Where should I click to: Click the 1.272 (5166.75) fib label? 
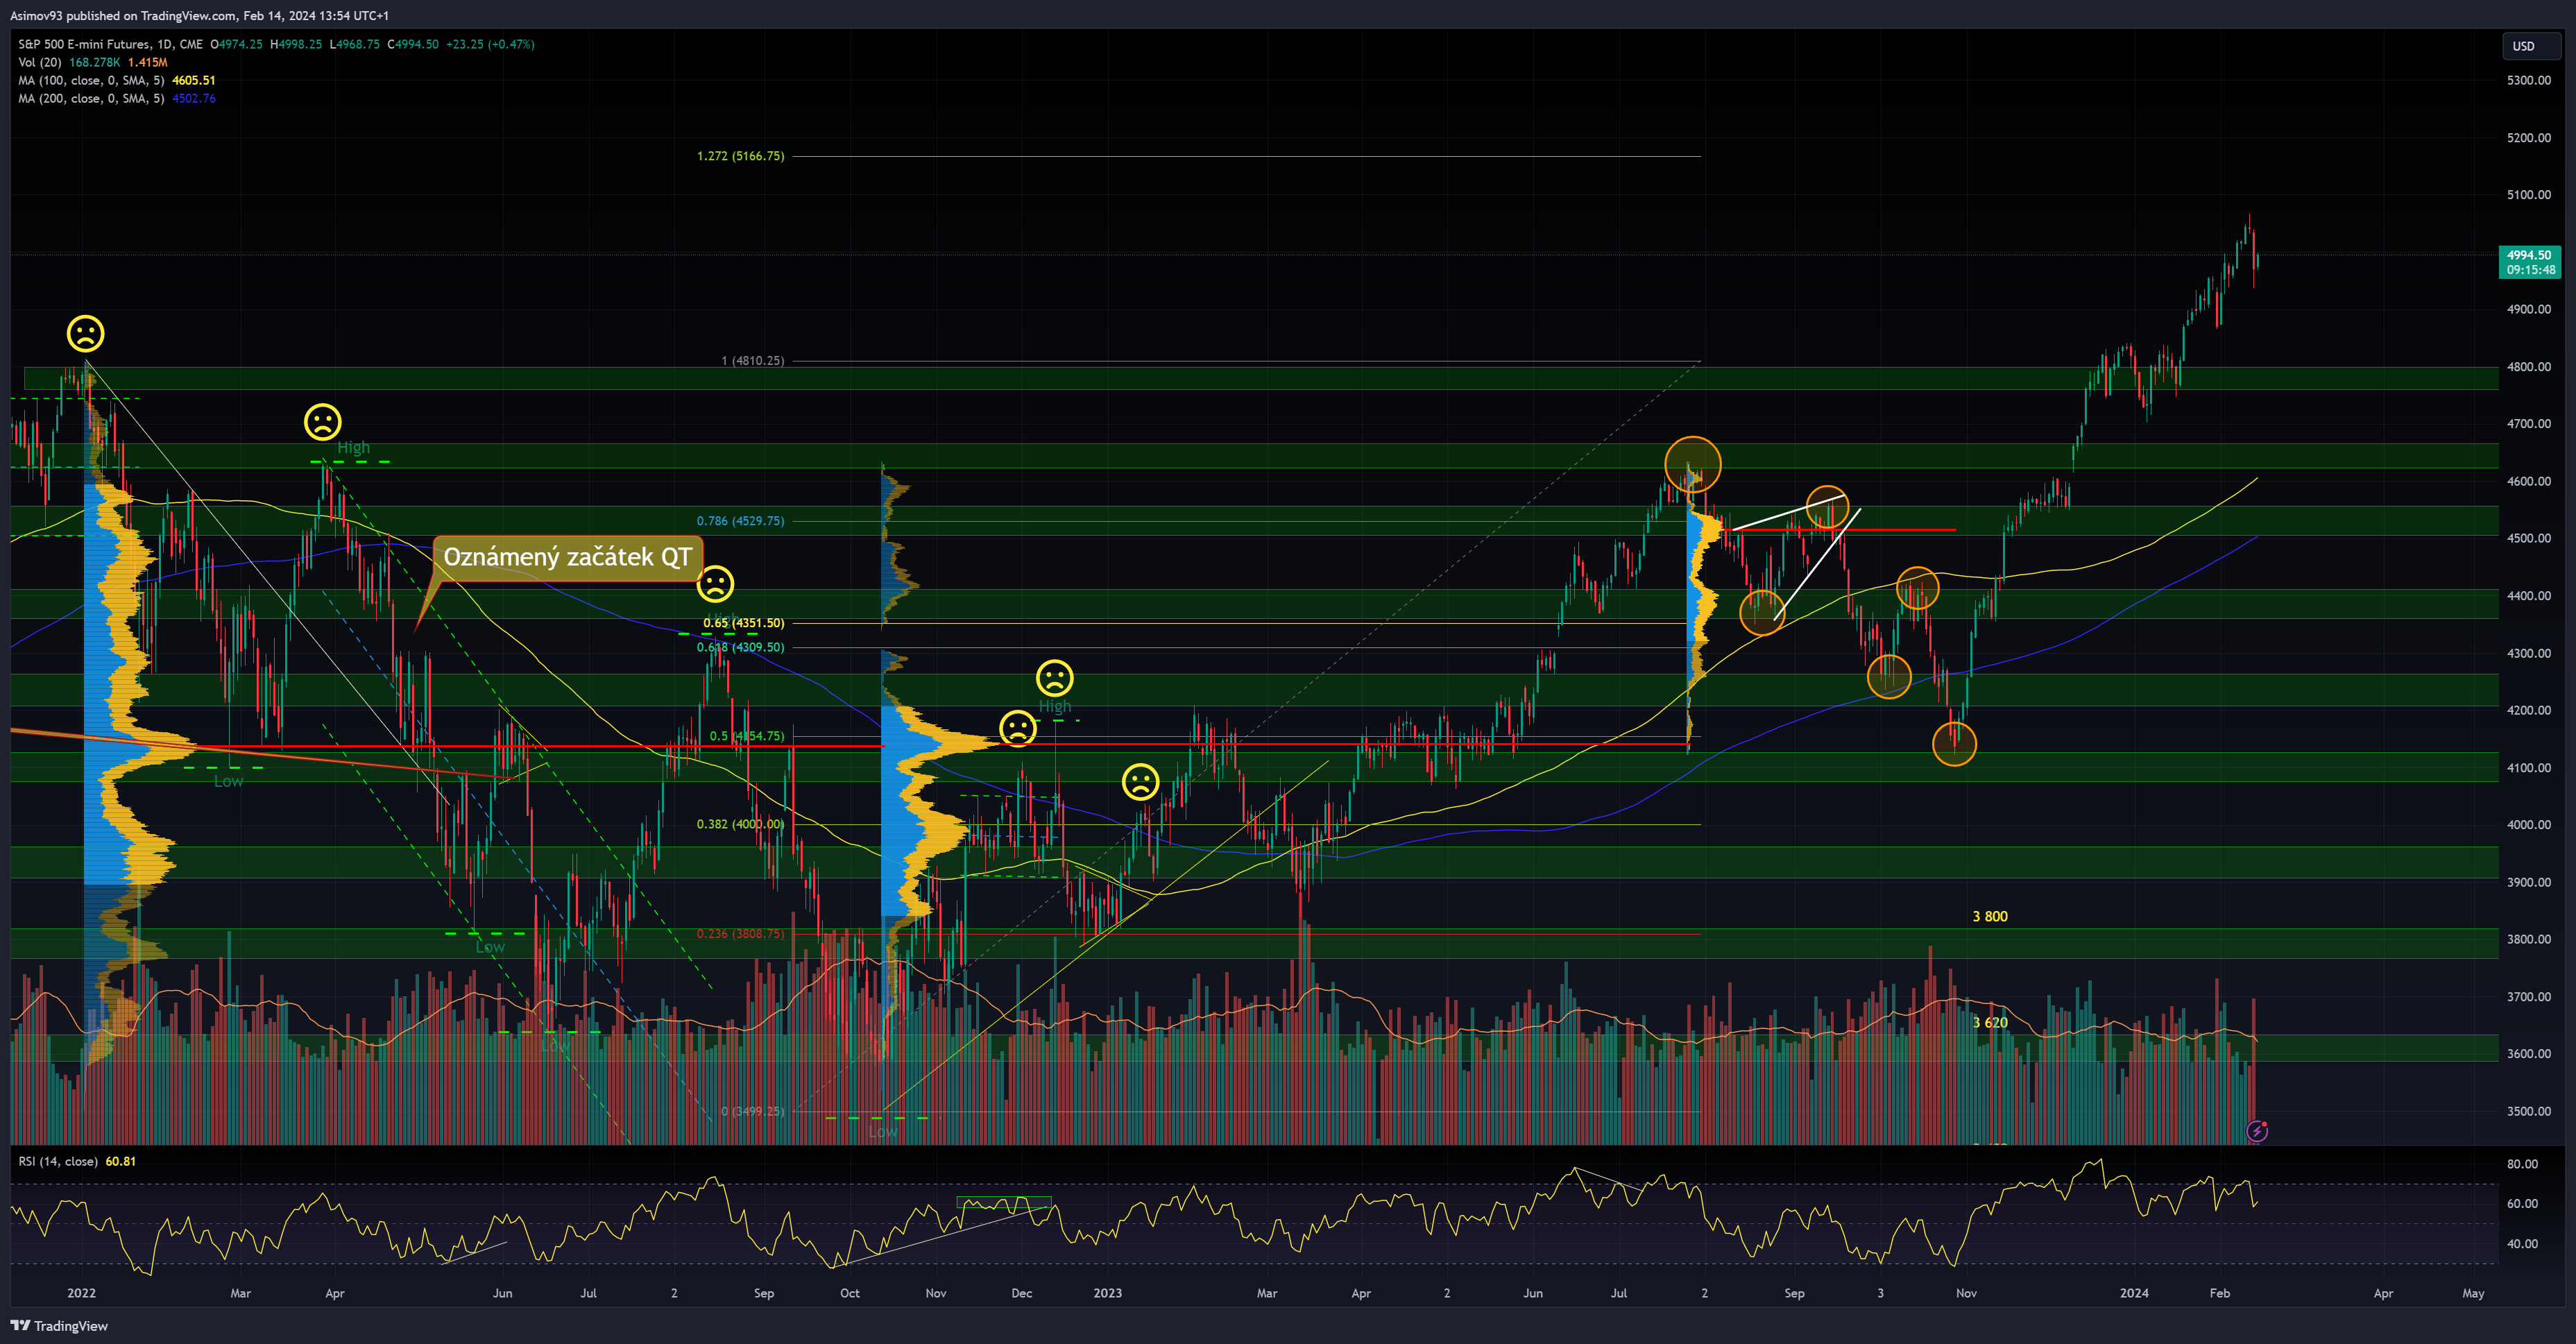click(740, 156)
